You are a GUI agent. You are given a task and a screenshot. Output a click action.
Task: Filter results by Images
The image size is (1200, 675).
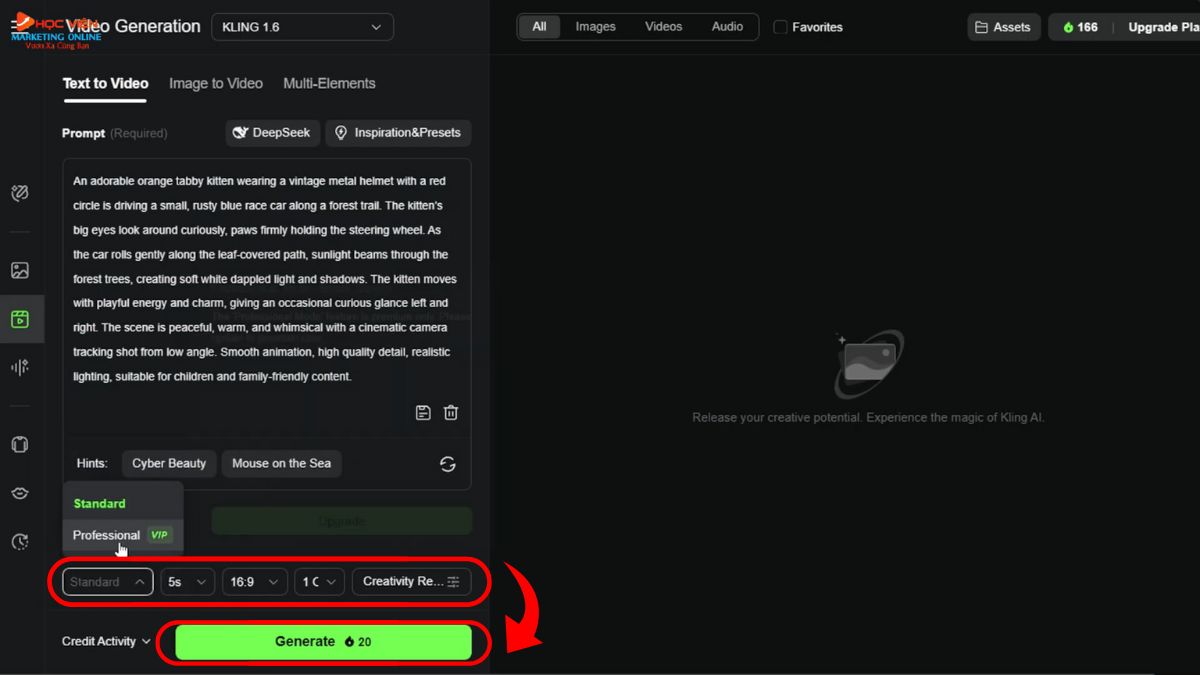(595, 27)
